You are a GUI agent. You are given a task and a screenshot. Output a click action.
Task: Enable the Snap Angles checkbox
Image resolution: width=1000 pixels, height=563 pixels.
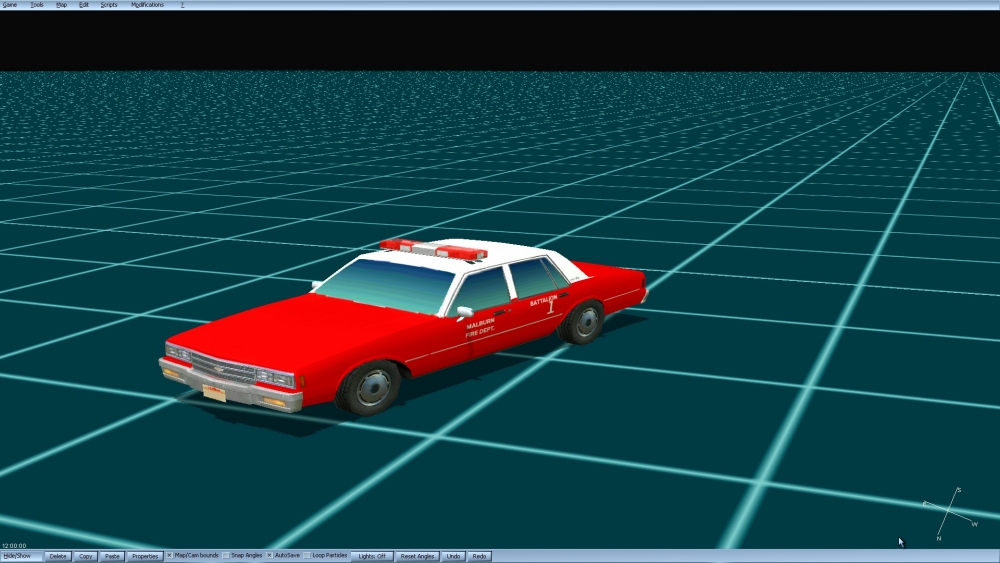pos(226,555)
